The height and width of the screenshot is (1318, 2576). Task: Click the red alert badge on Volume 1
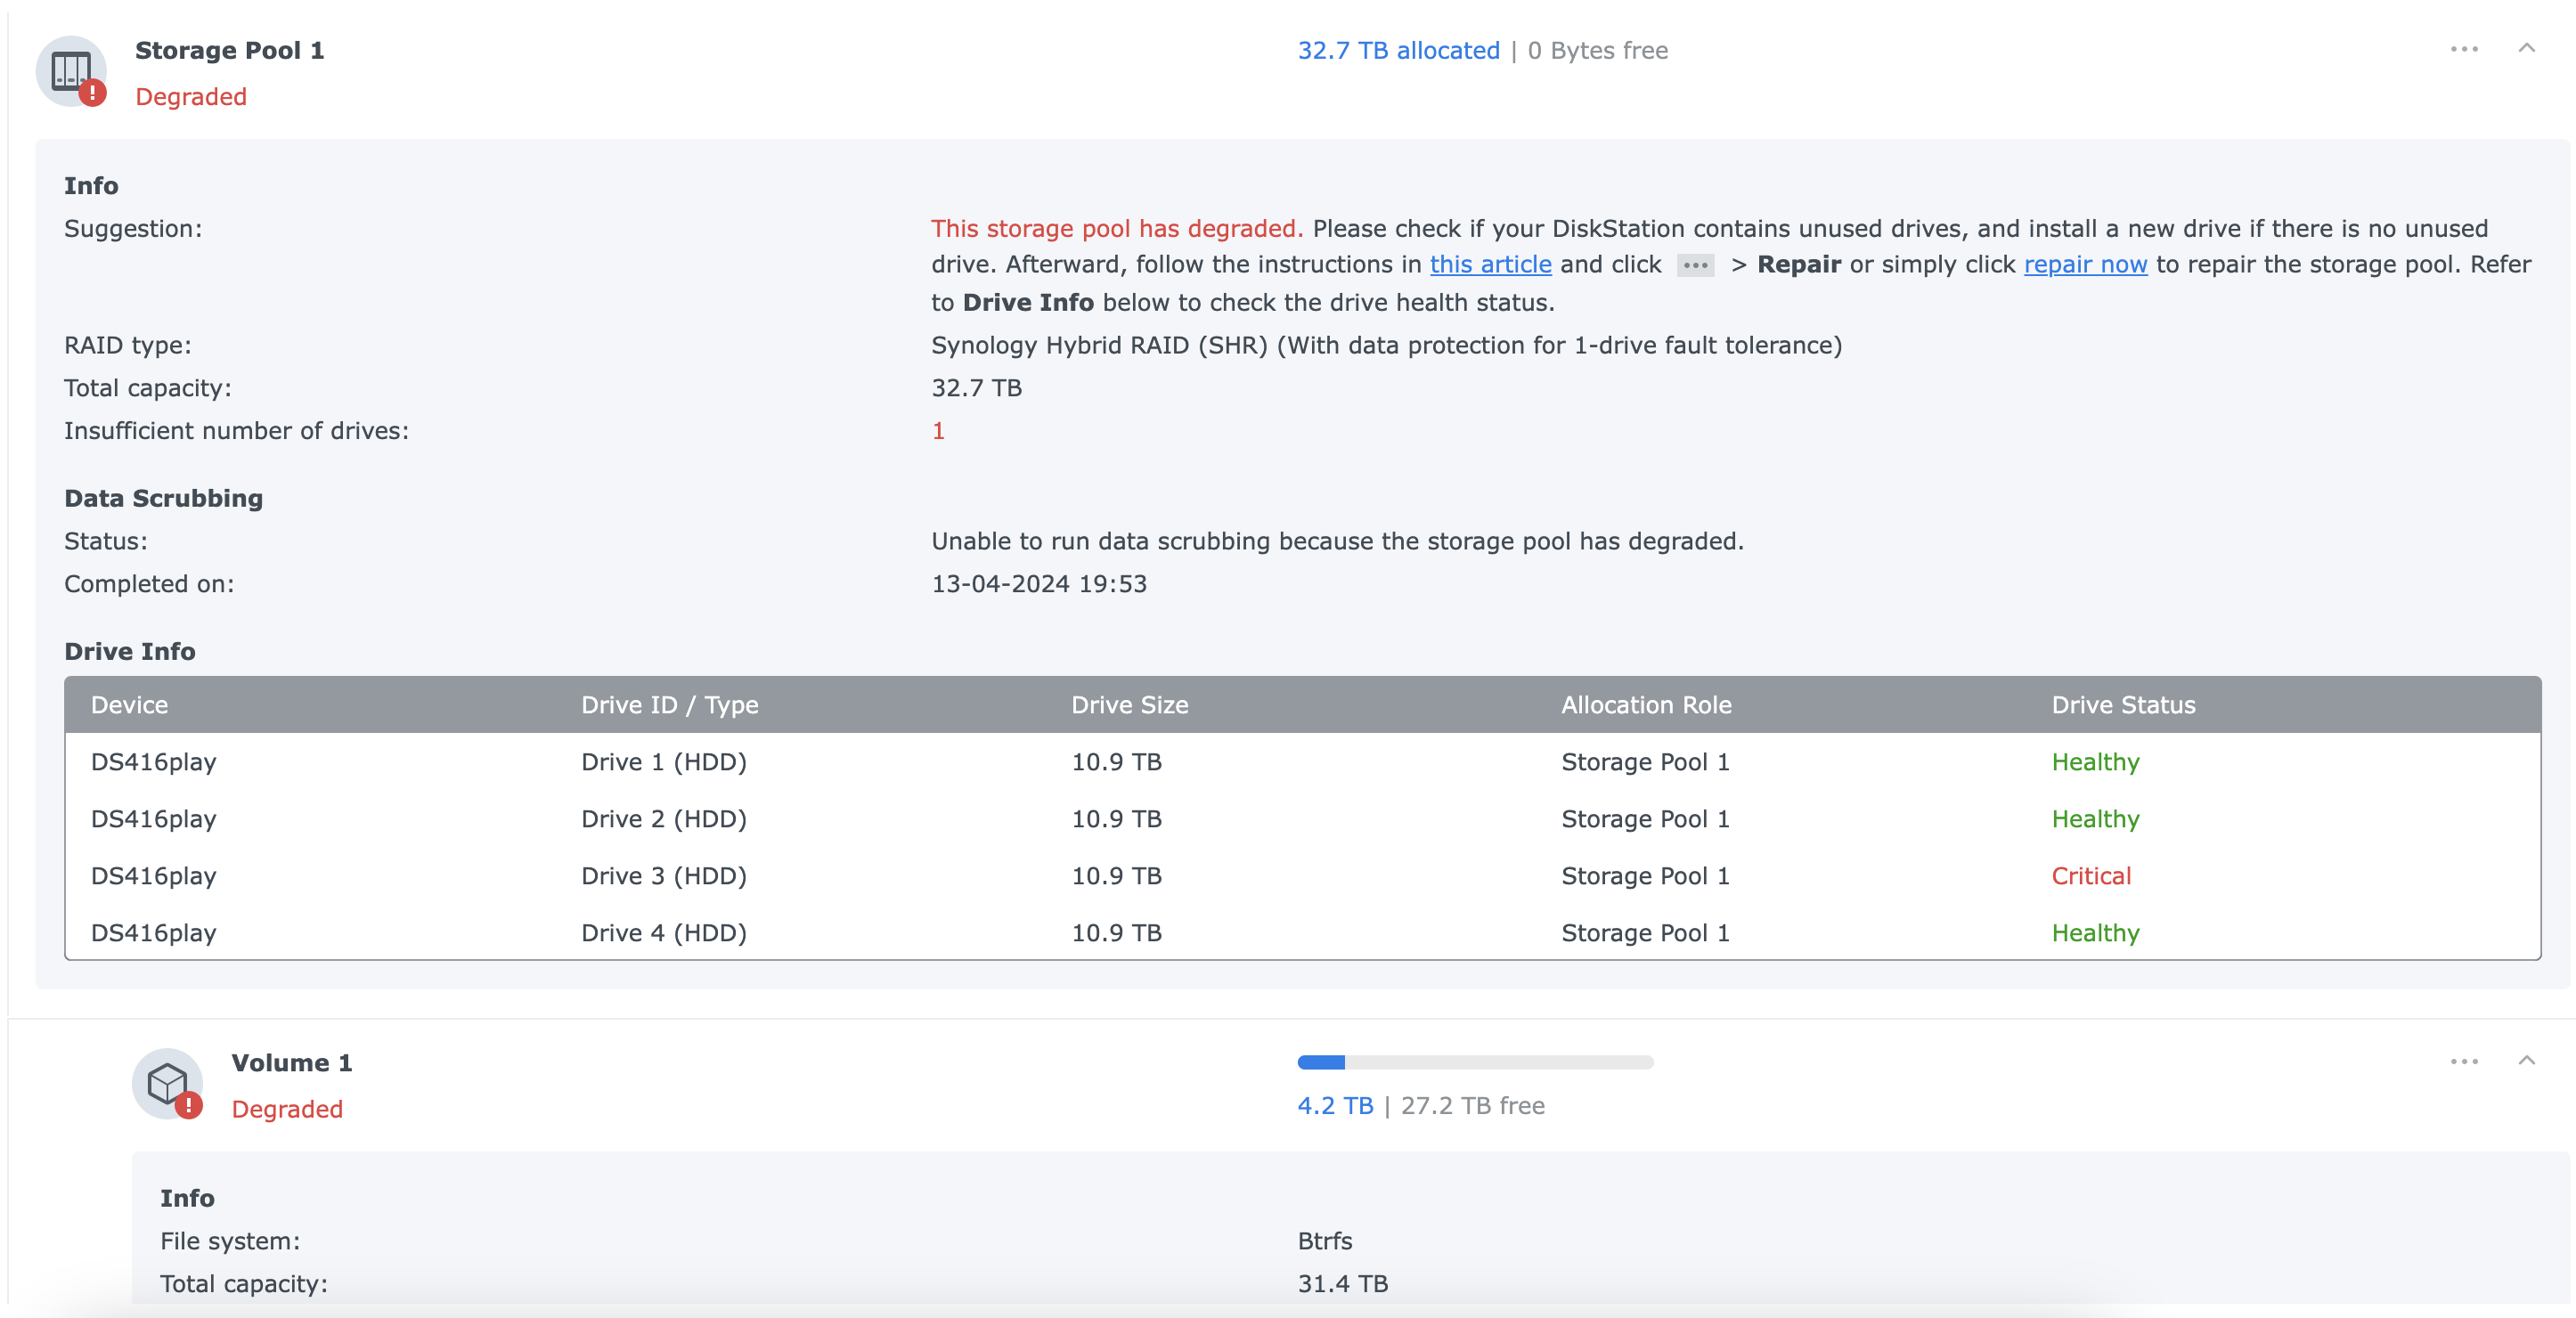click(x=189, y=1107)
